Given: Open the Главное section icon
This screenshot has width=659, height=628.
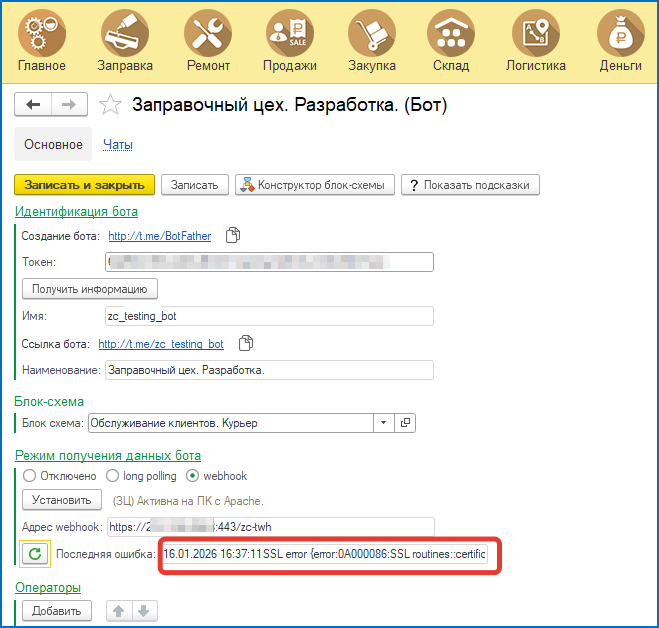Looking at the screenshot, I should [41, 33].
